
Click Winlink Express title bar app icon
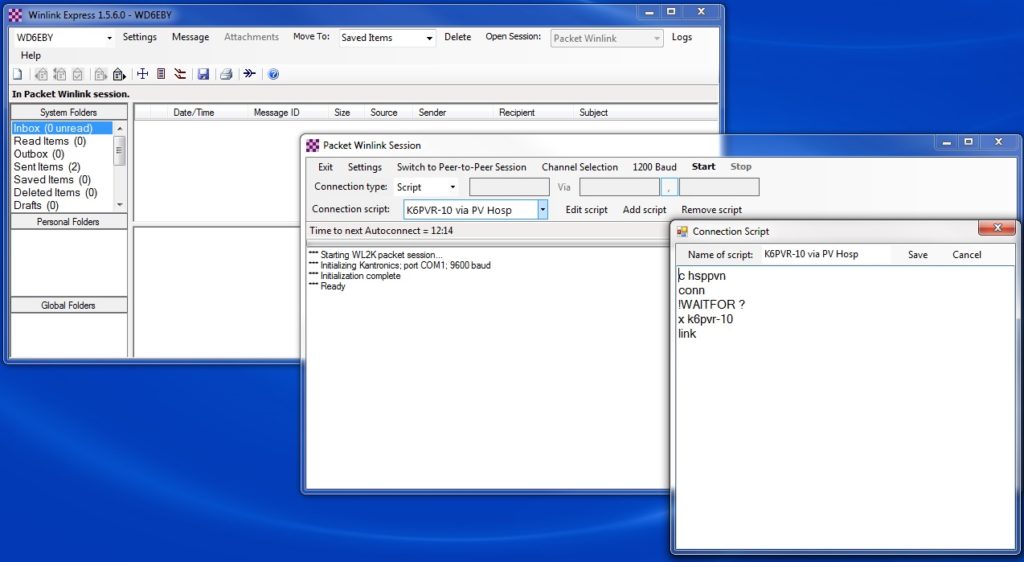click(16, 14)
